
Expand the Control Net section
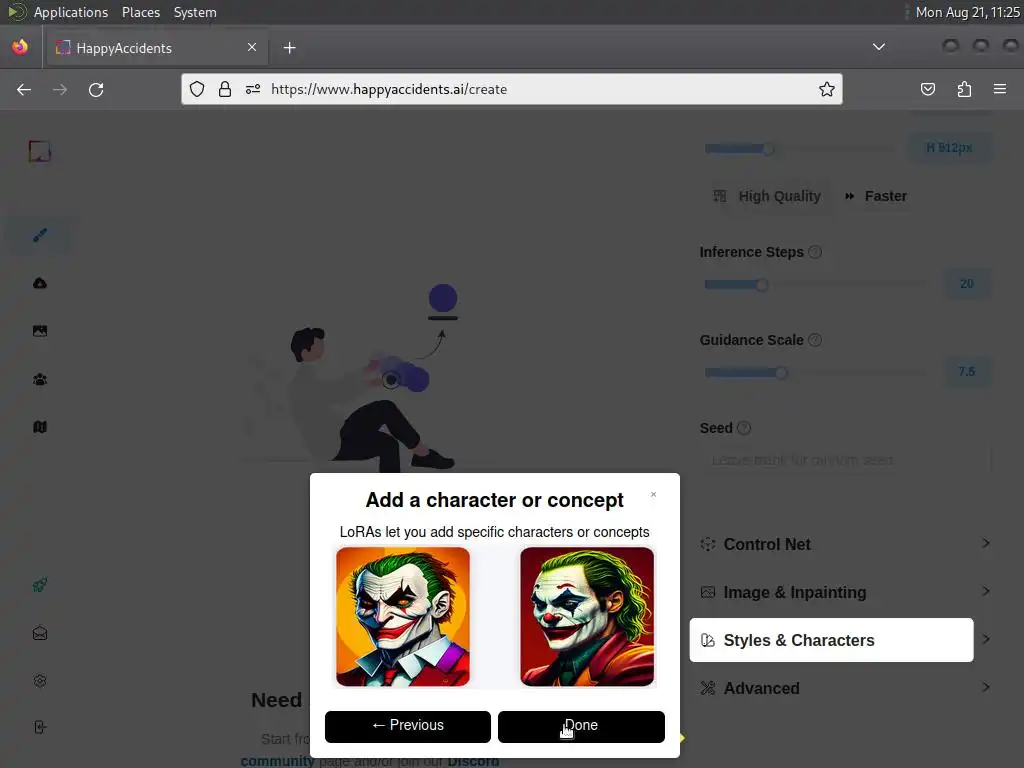[844, 544]
